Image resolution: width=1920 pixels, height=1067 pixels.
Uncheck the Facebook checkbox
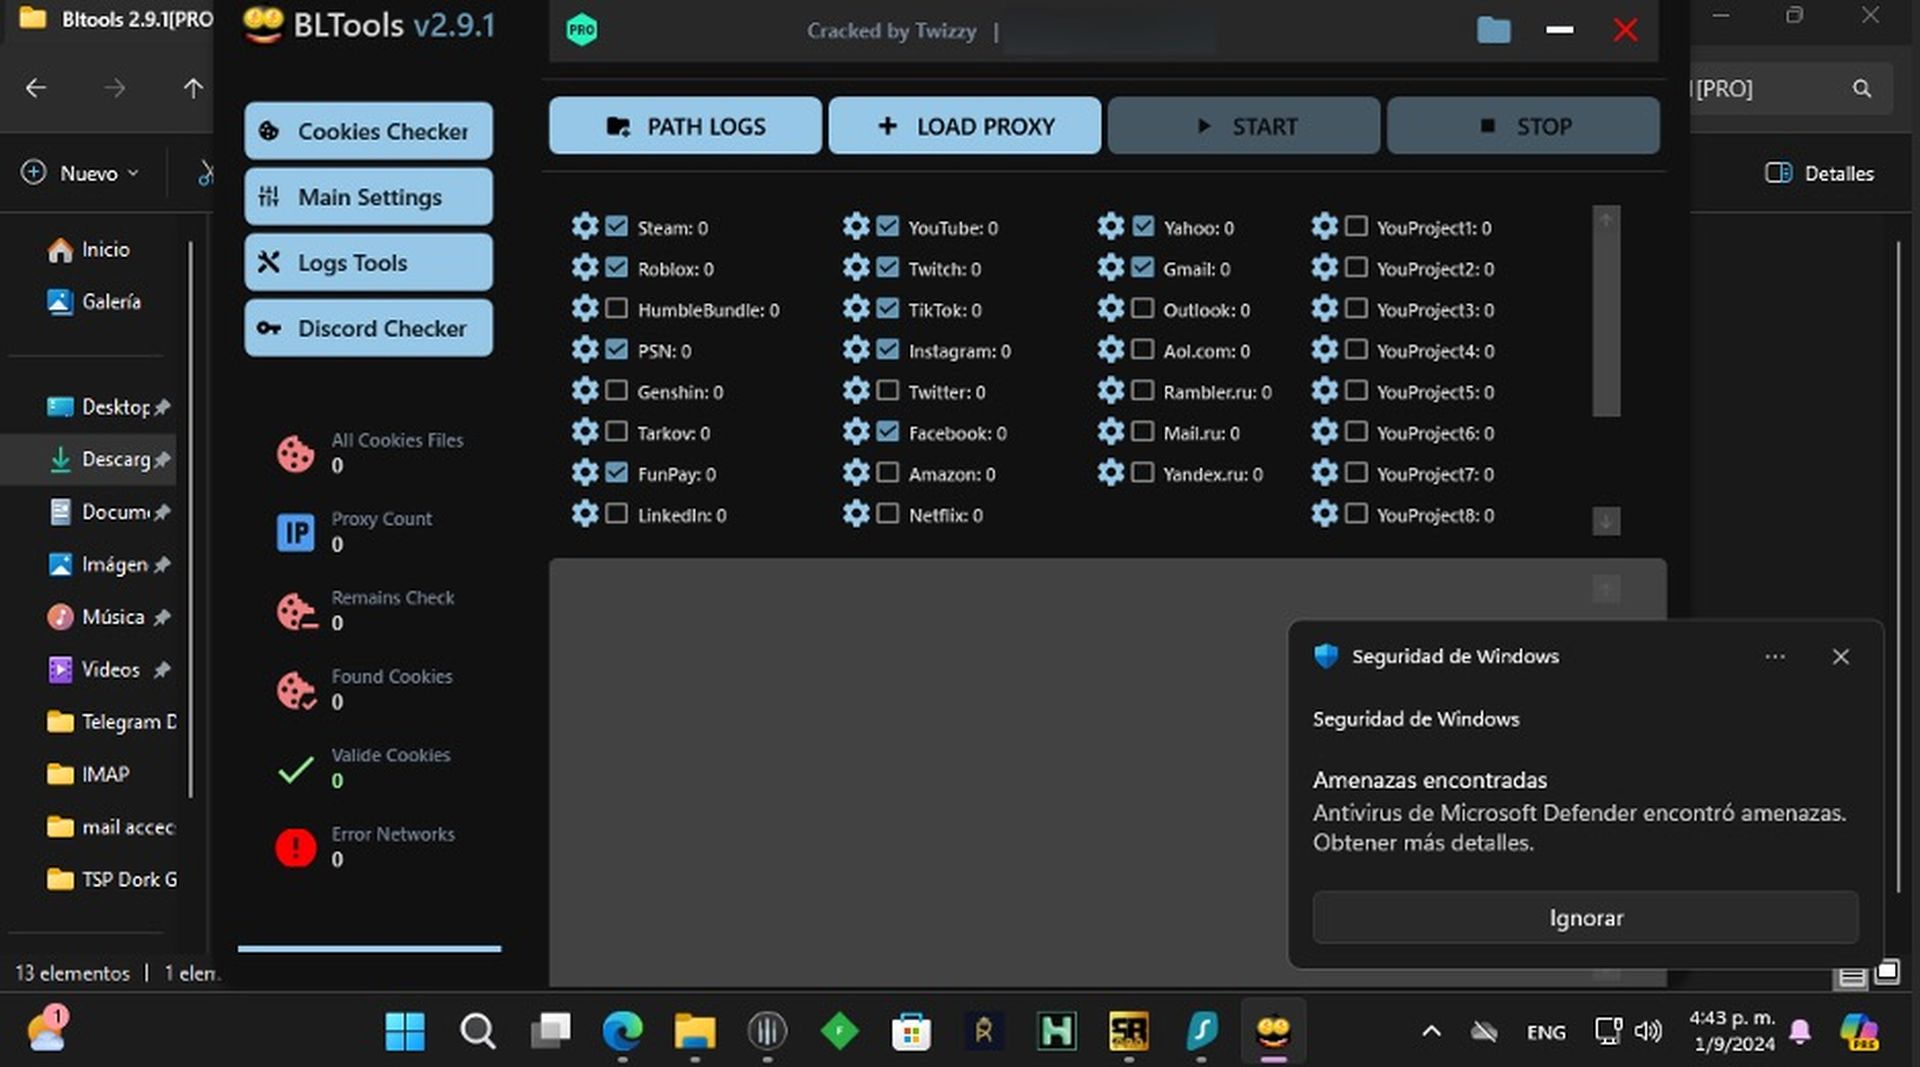pyautogui.click(x=888, y=432)
